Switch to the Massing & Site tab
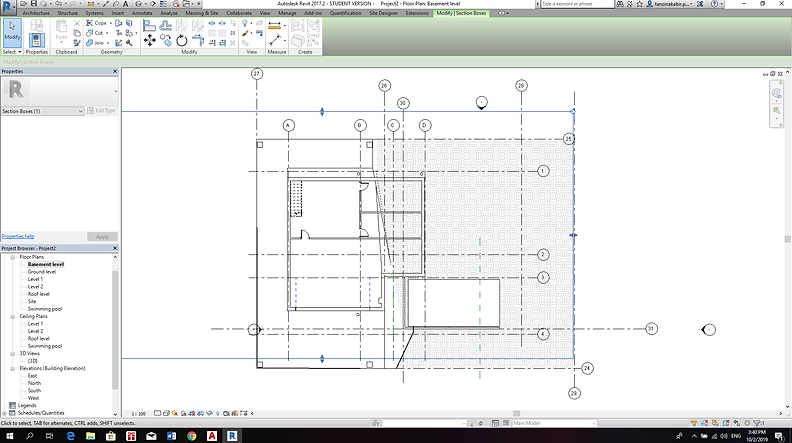 202,13
